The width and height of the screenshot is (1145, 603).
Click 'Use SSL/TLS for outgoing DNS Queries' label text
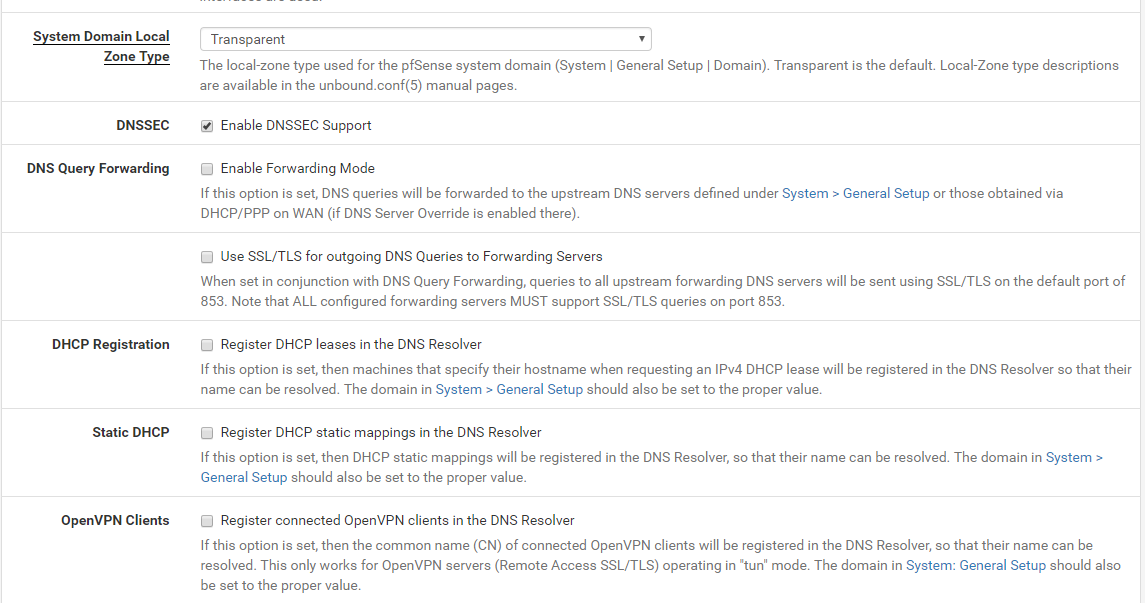click(411, 257)
